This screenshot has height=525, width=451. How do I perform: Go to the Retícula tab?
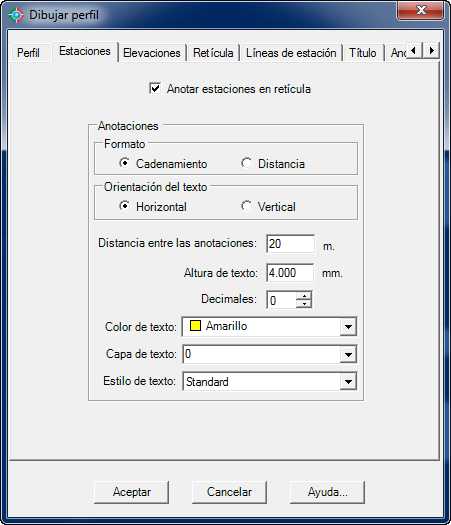click(x=213, y=53)
